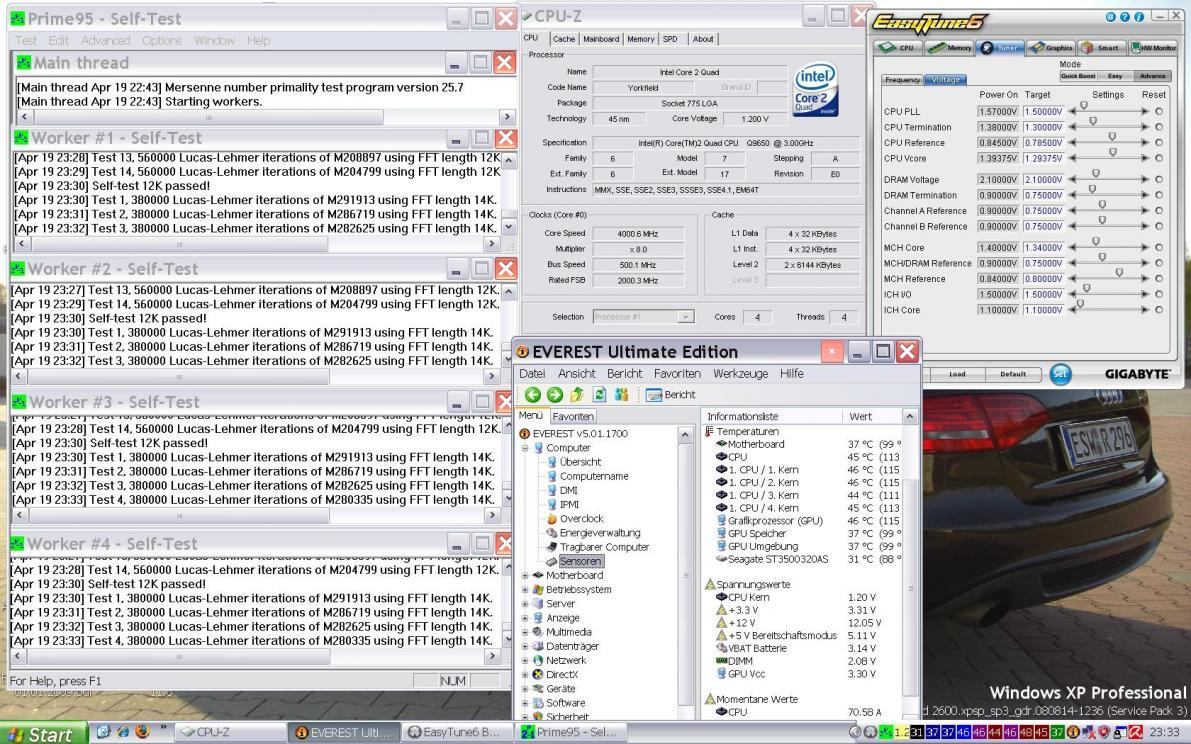Open Energieverwaltung in the EVEREST tree
Screen dimensions: 1191x744
pyautogui.click(x=599, y=533)
